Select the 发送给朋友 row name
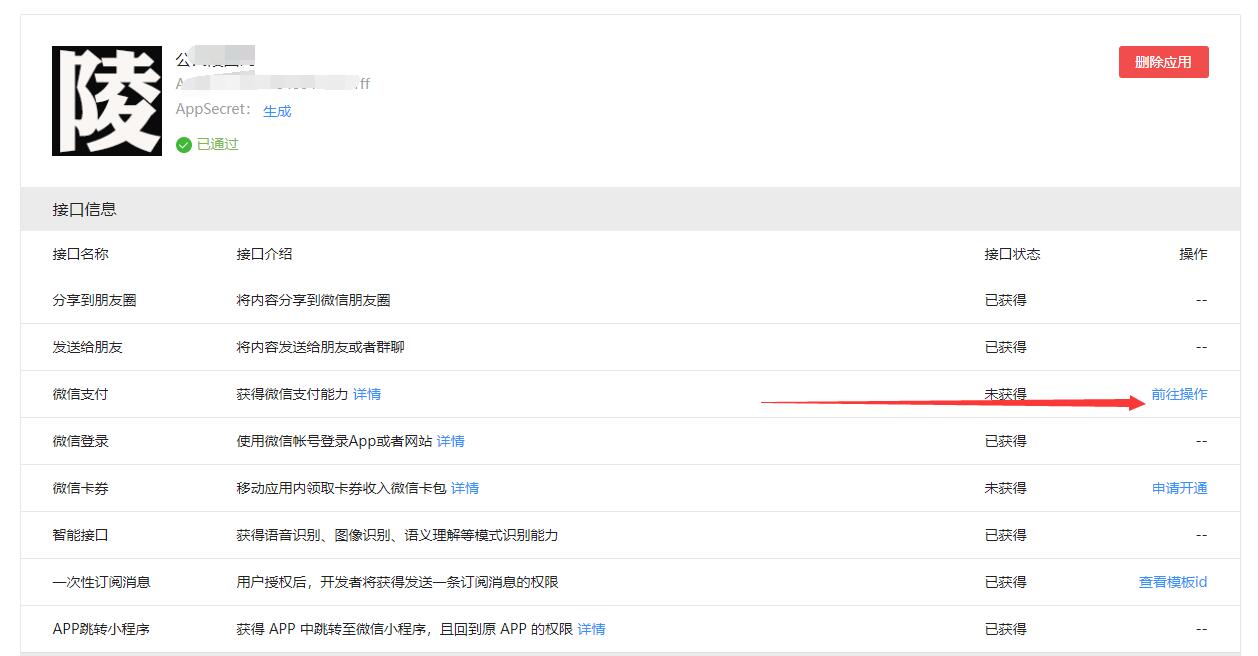This screenshot has width=1258, height=656. click(x=88, y=347)
